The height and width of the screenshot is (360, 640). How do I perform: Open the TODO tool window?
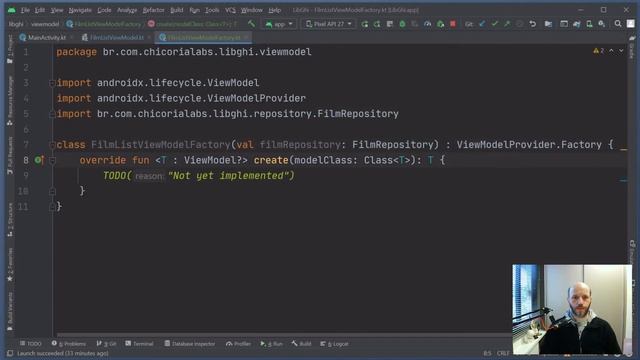point(31,344)
